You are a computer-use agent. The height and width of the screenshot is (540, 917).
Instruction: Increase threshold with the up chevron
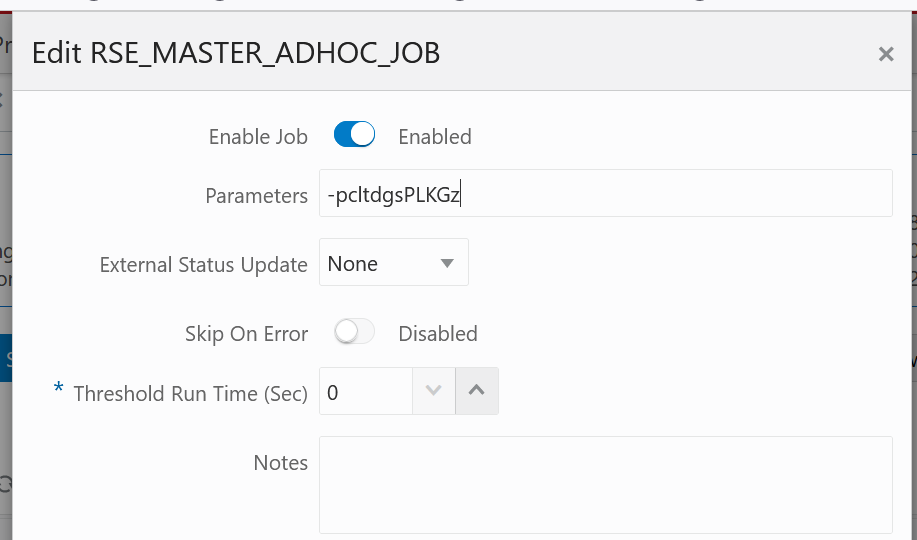point(477,391)
